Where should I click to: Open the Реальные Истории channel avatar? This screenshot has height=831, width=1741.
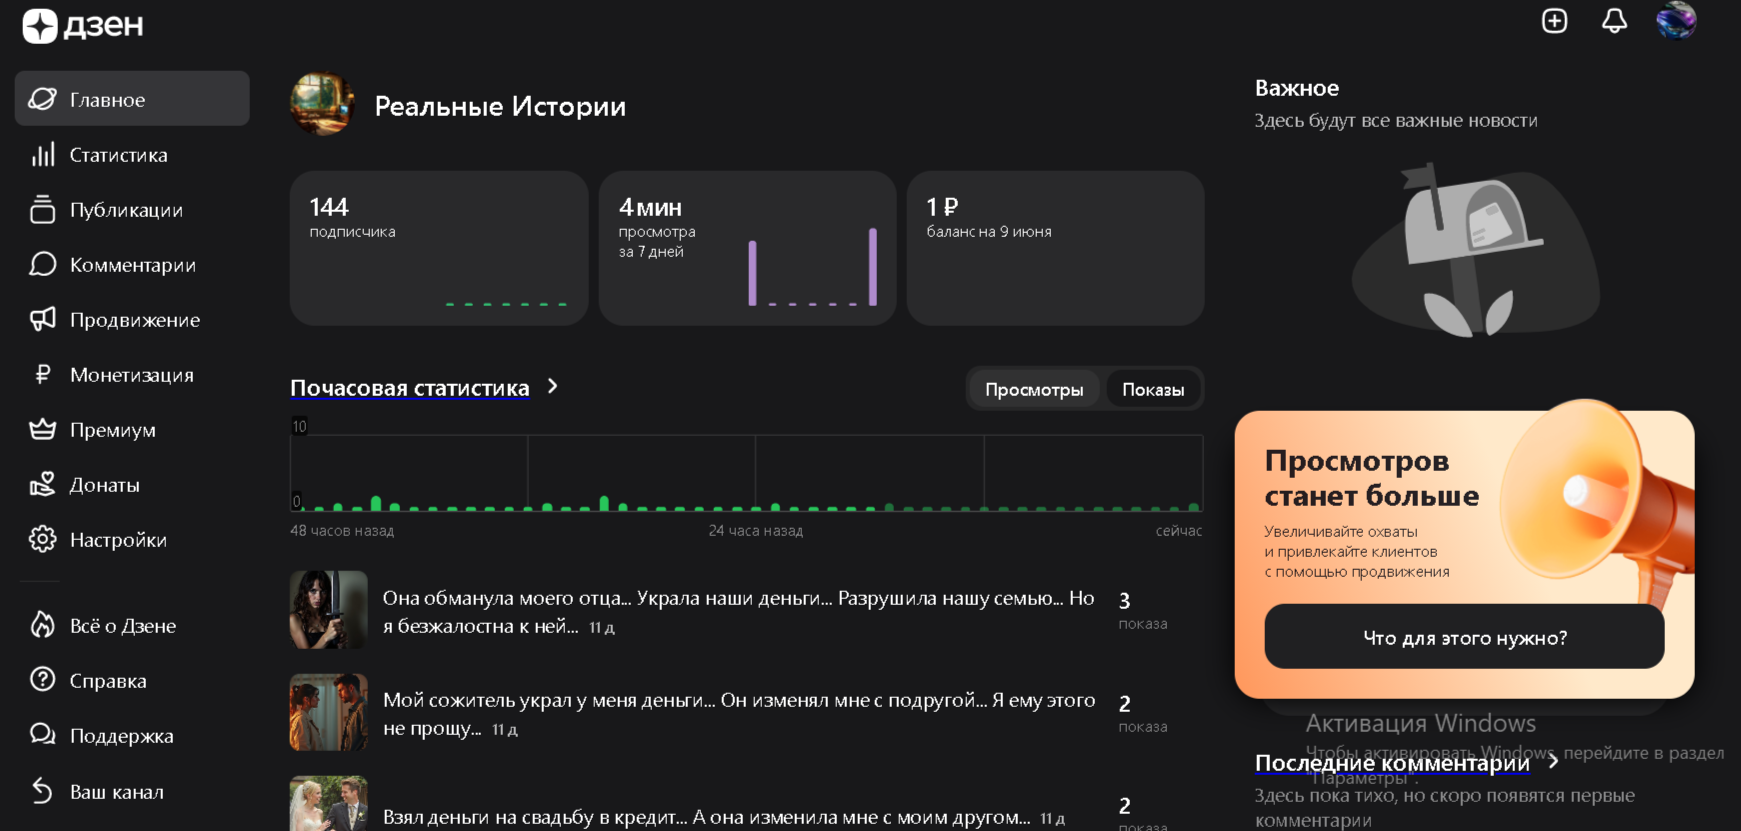[322, 104]
